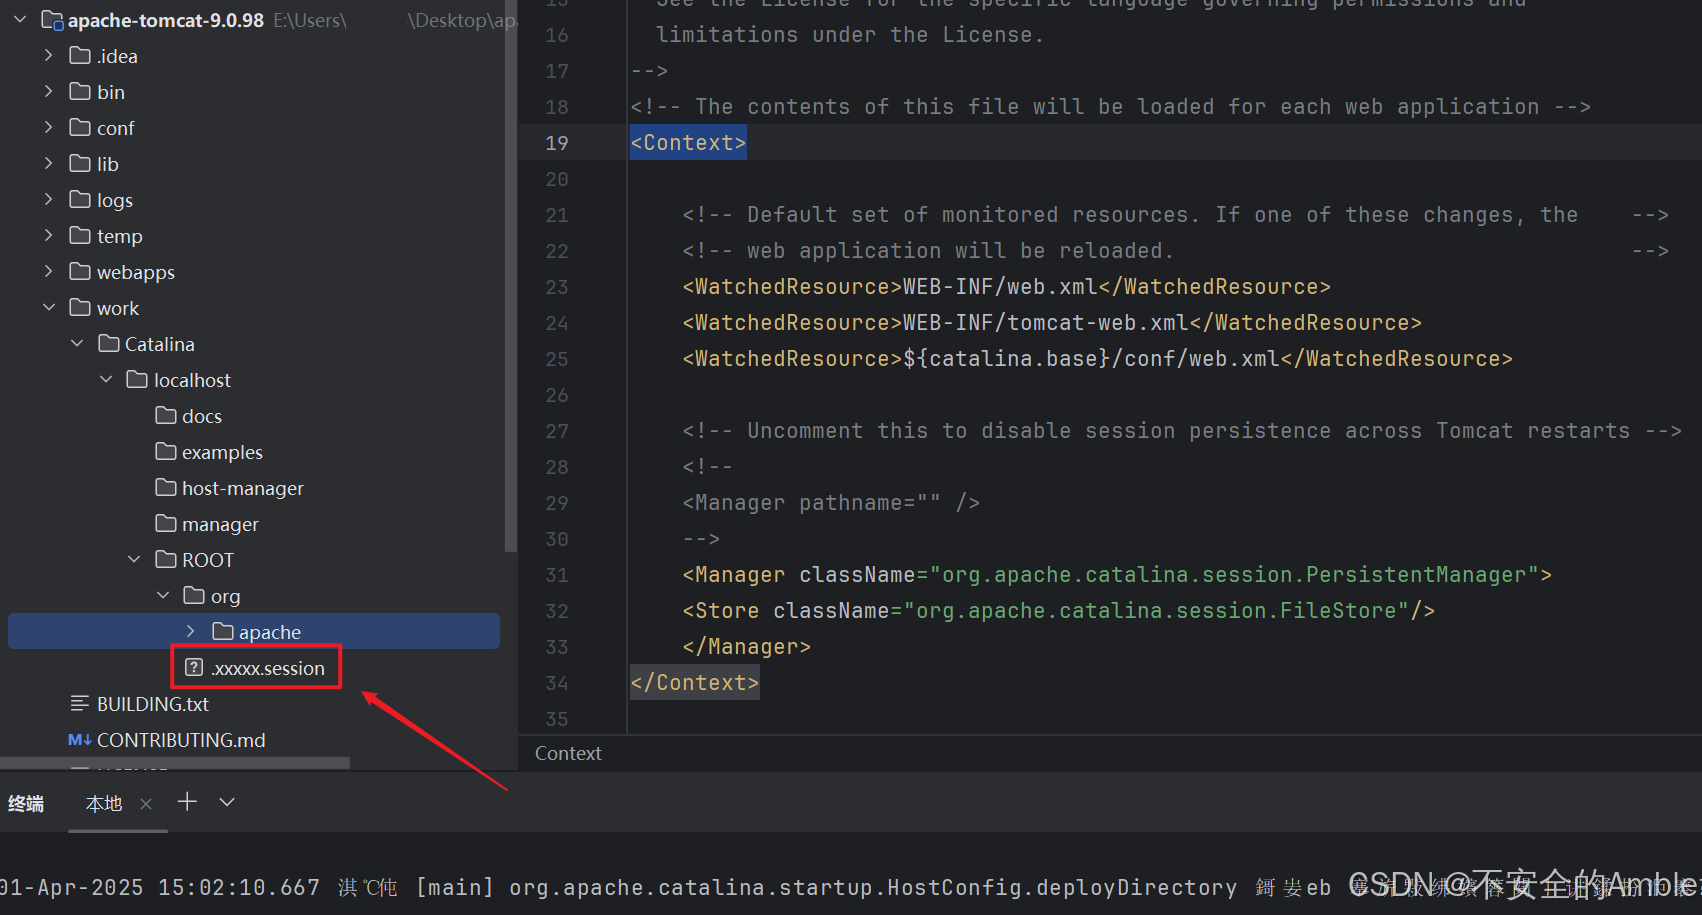Expand the apache folder chevron

click(x=191, y=631)
